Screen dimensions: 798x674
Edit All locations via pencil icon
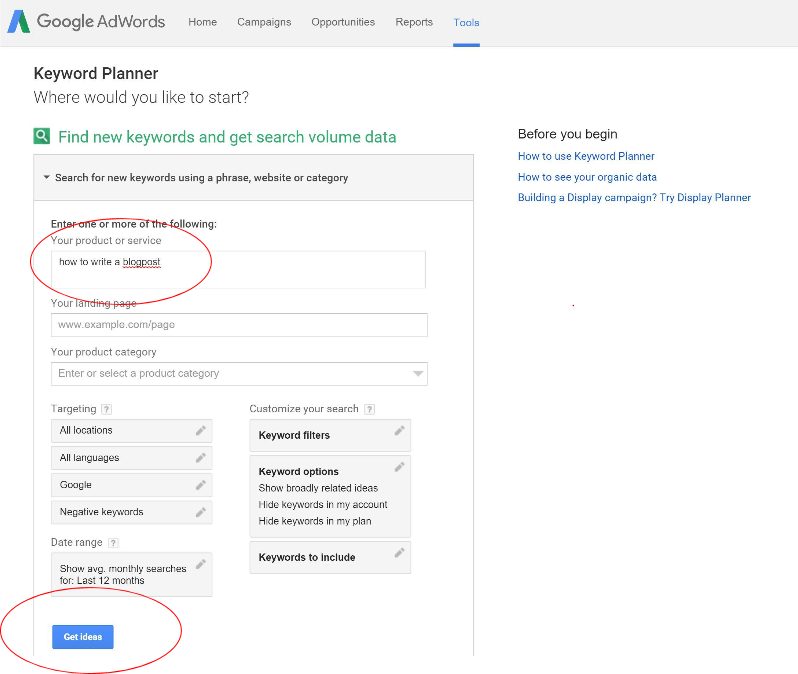pos(201,431)
